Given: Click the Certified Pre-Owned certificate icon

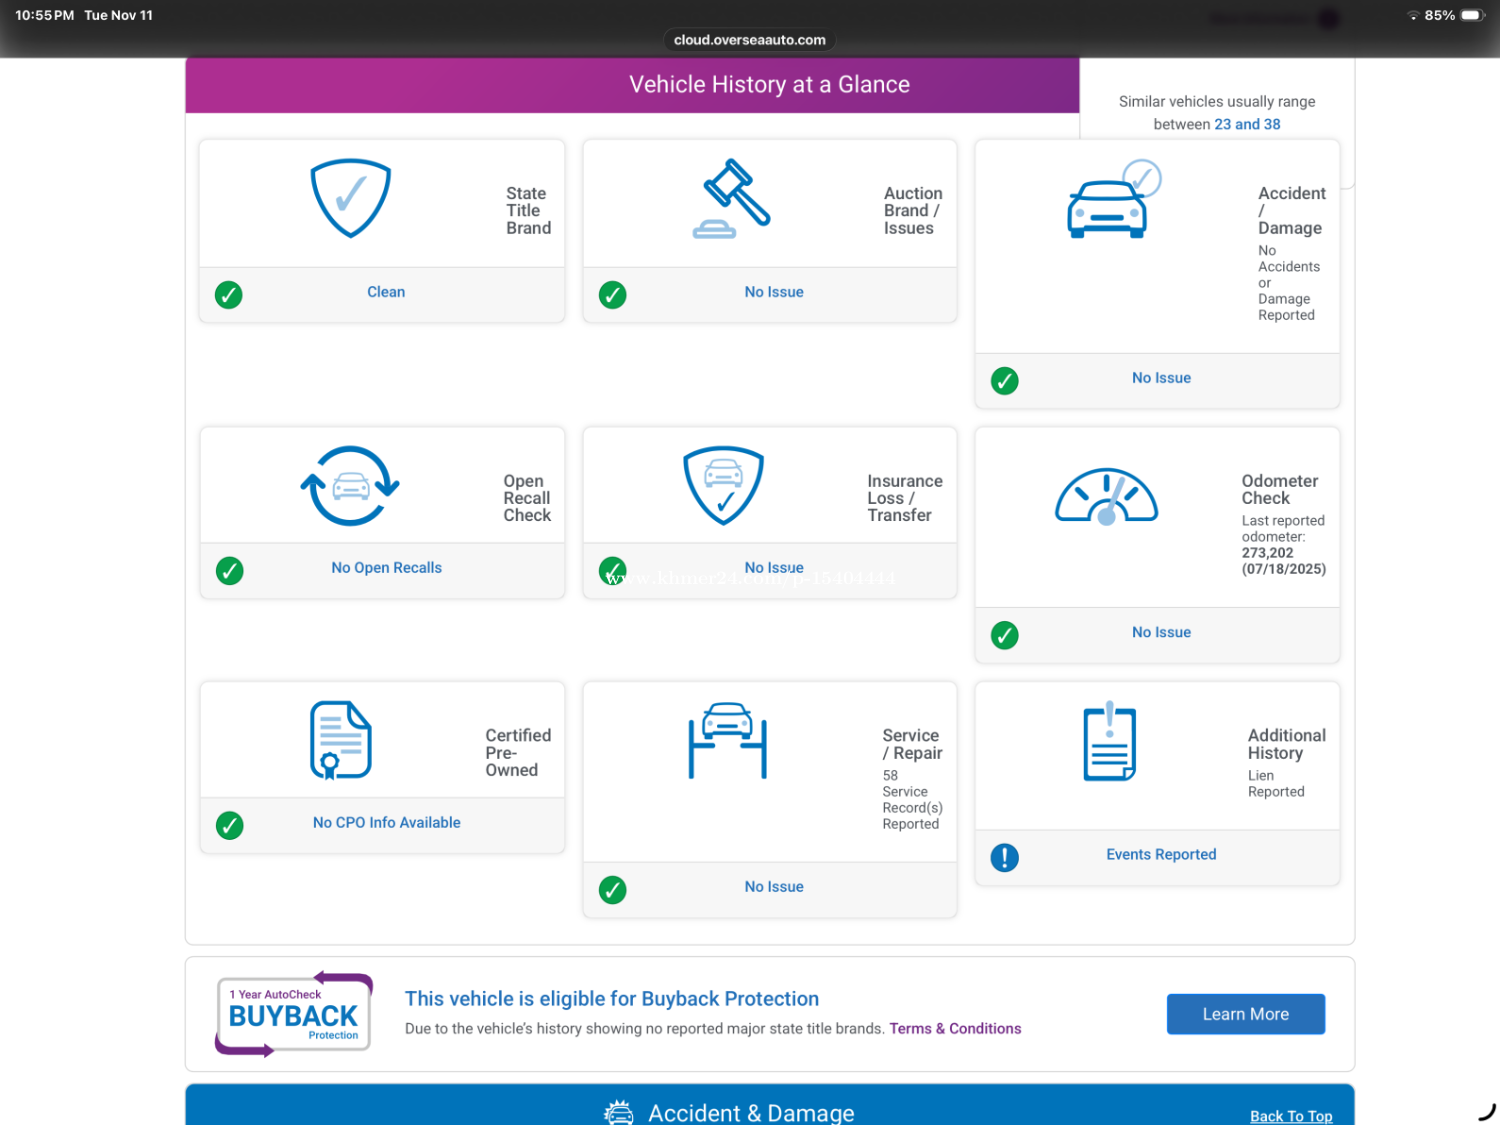Looking at the screenshot, I should point(340,740).
